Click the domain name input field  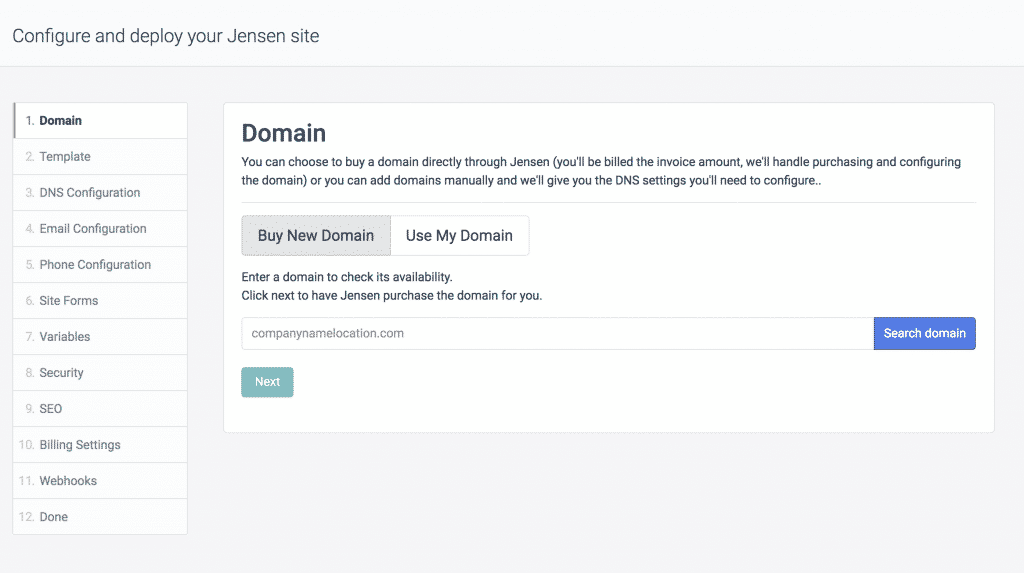pos(557,333)
